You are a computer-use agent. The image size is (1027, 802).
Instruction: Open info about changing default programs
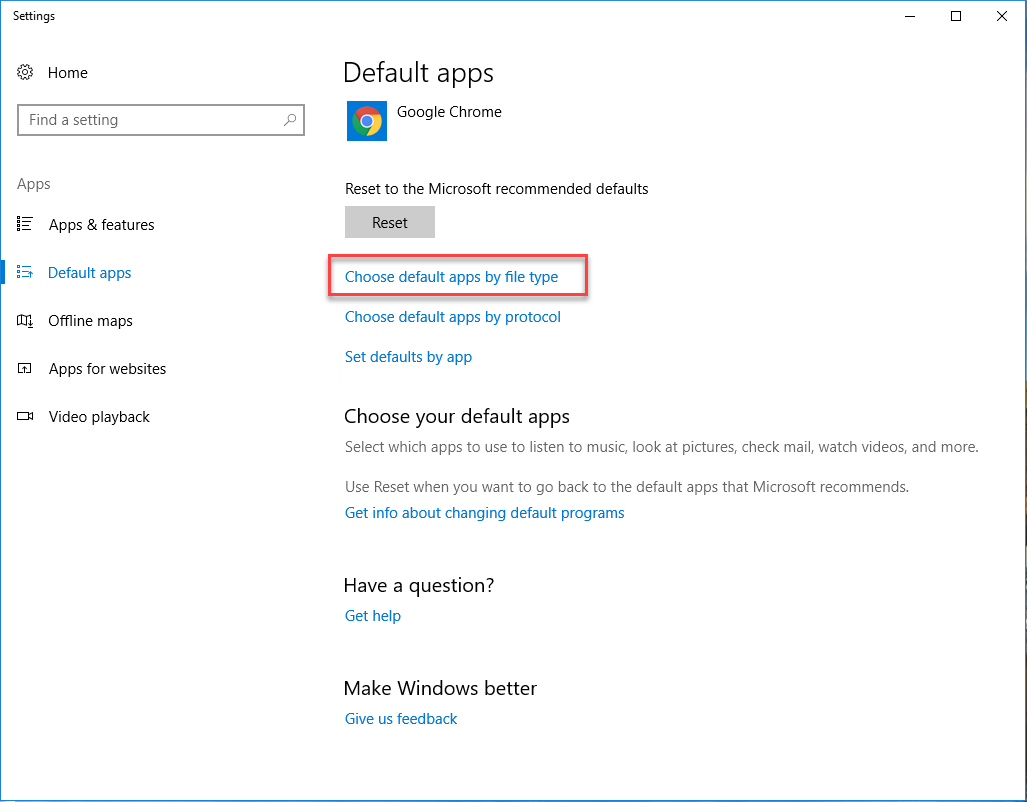click(x=484, y=512)
